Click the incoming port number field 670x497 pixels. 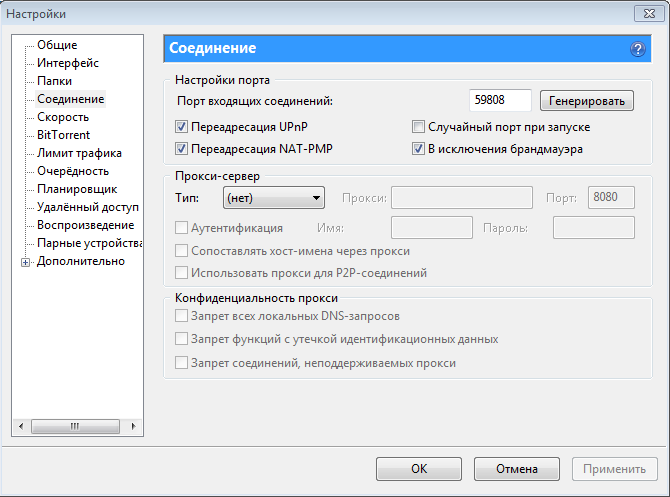coord(501,101)
